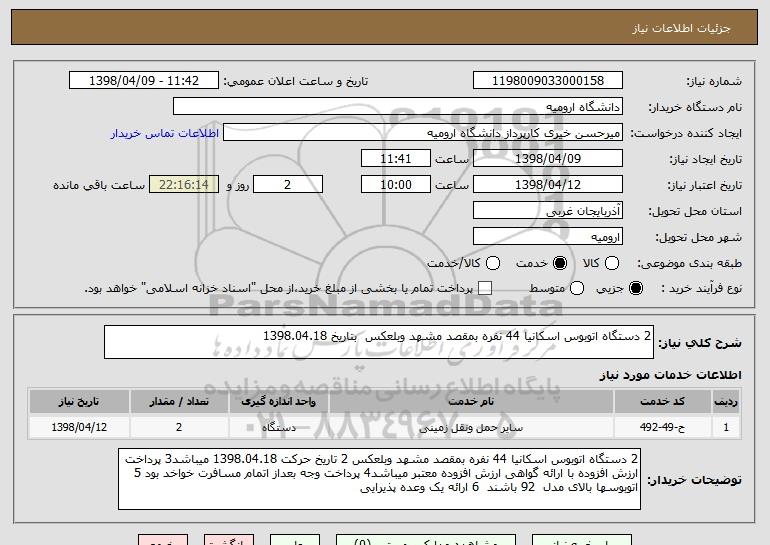The height and width of the screenshot is (545, 770).
Task: Click the validity time field 10:00
Action: click(x=395, y=185)
